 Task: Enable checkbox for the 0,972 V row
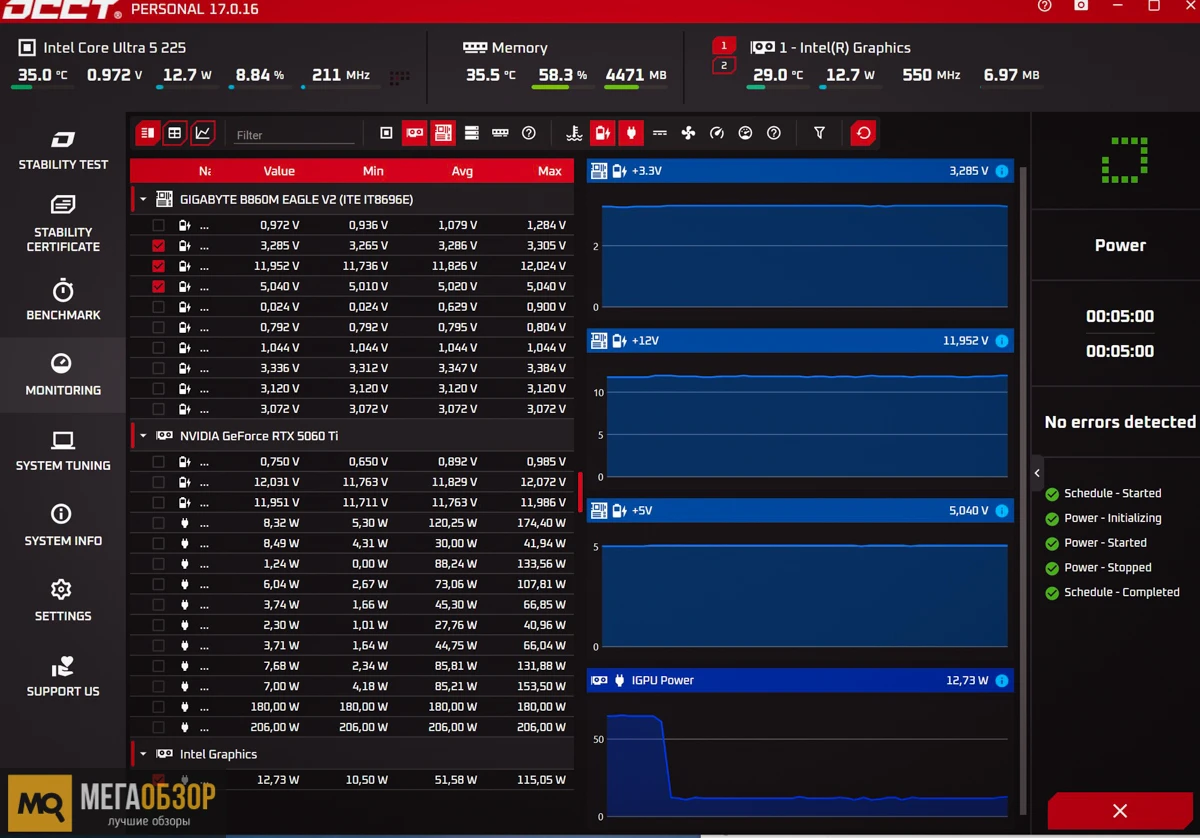(x=158, y=225)
